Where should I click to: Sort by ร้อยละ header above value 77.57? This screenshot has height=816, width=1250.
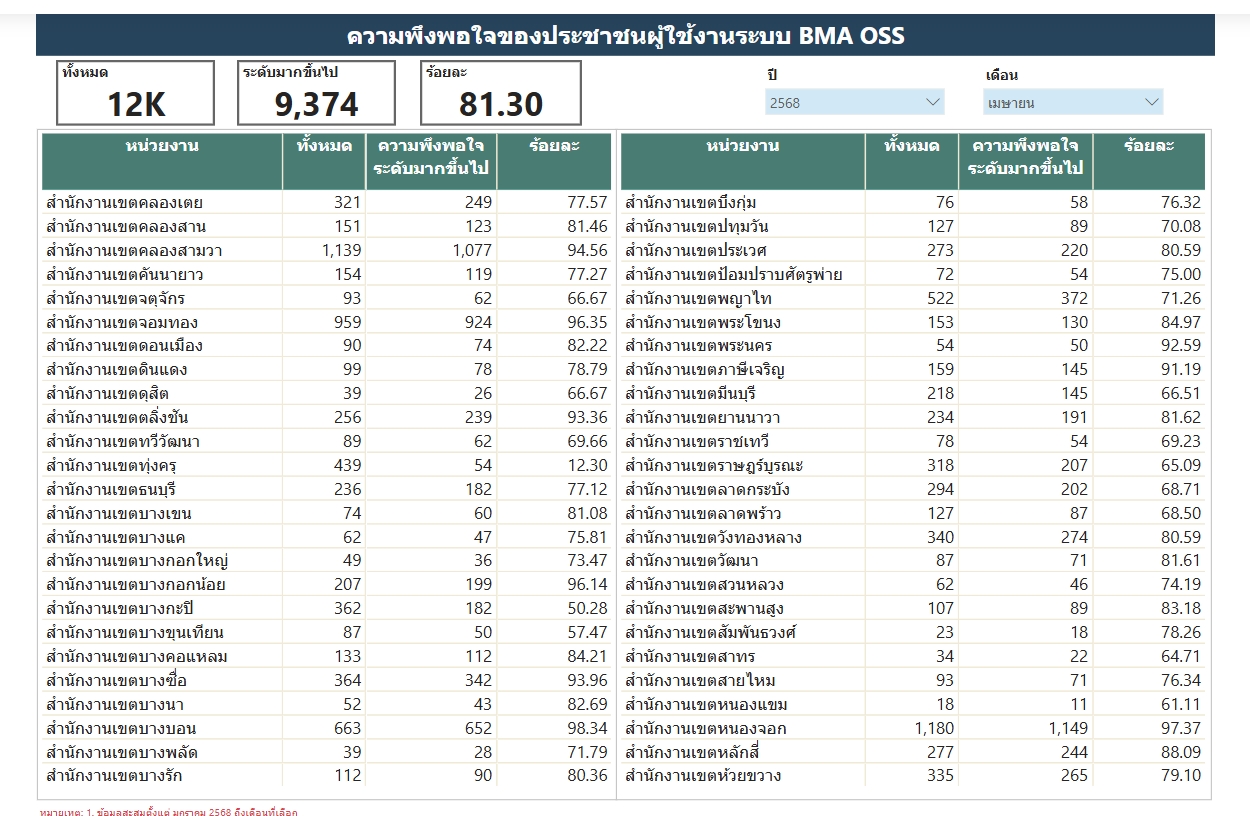pos(554,161)
